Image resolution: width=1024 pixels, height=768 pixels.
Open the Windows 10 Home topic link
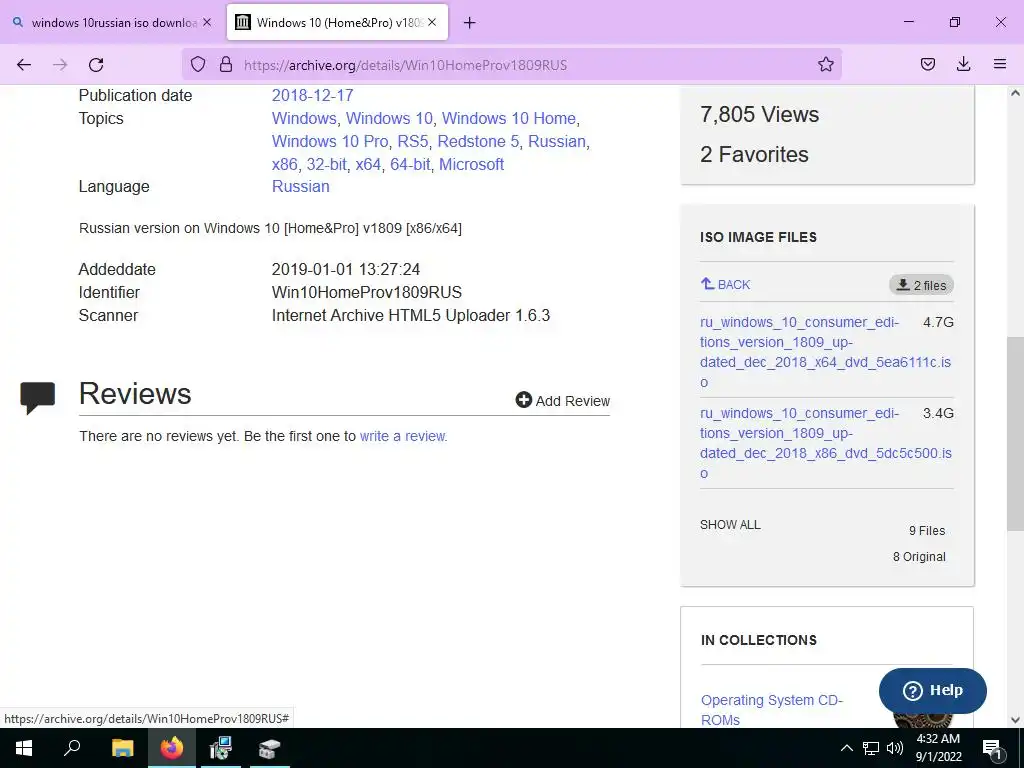pos(509,118)
